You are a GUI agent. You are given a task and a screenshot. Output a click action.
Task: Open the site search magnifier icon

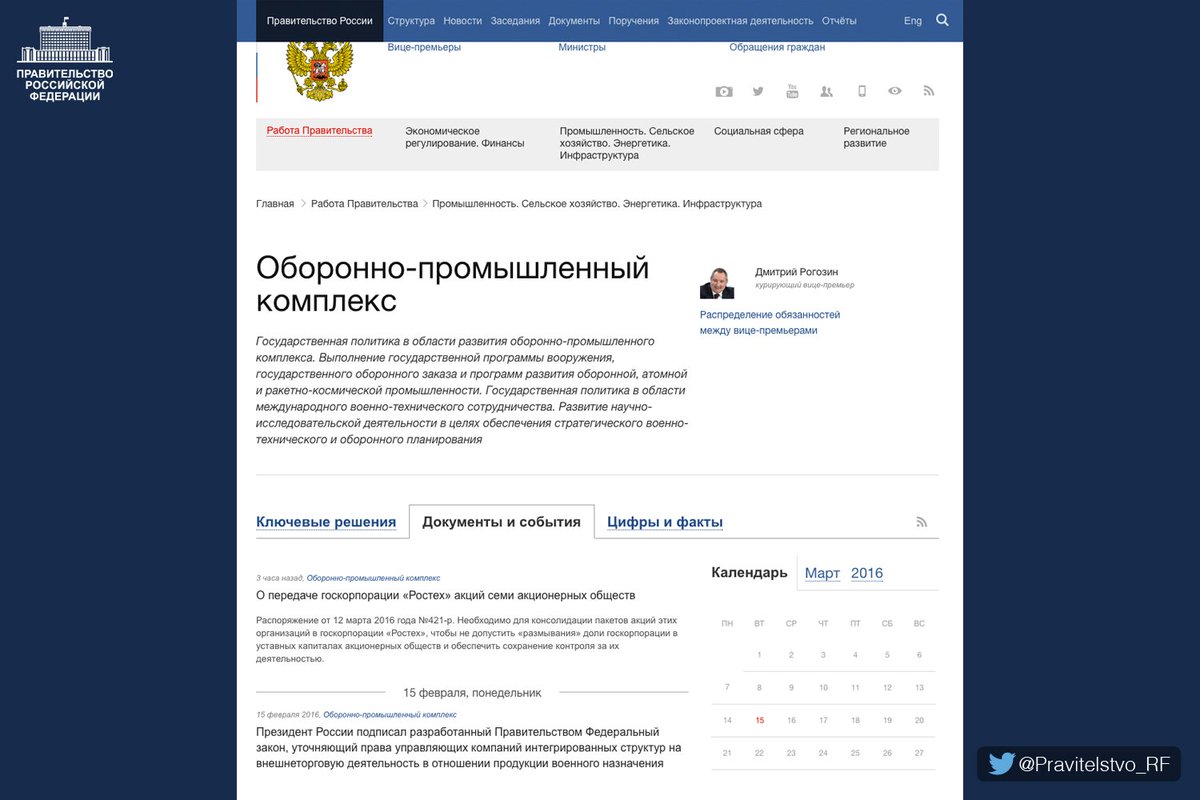942,20
